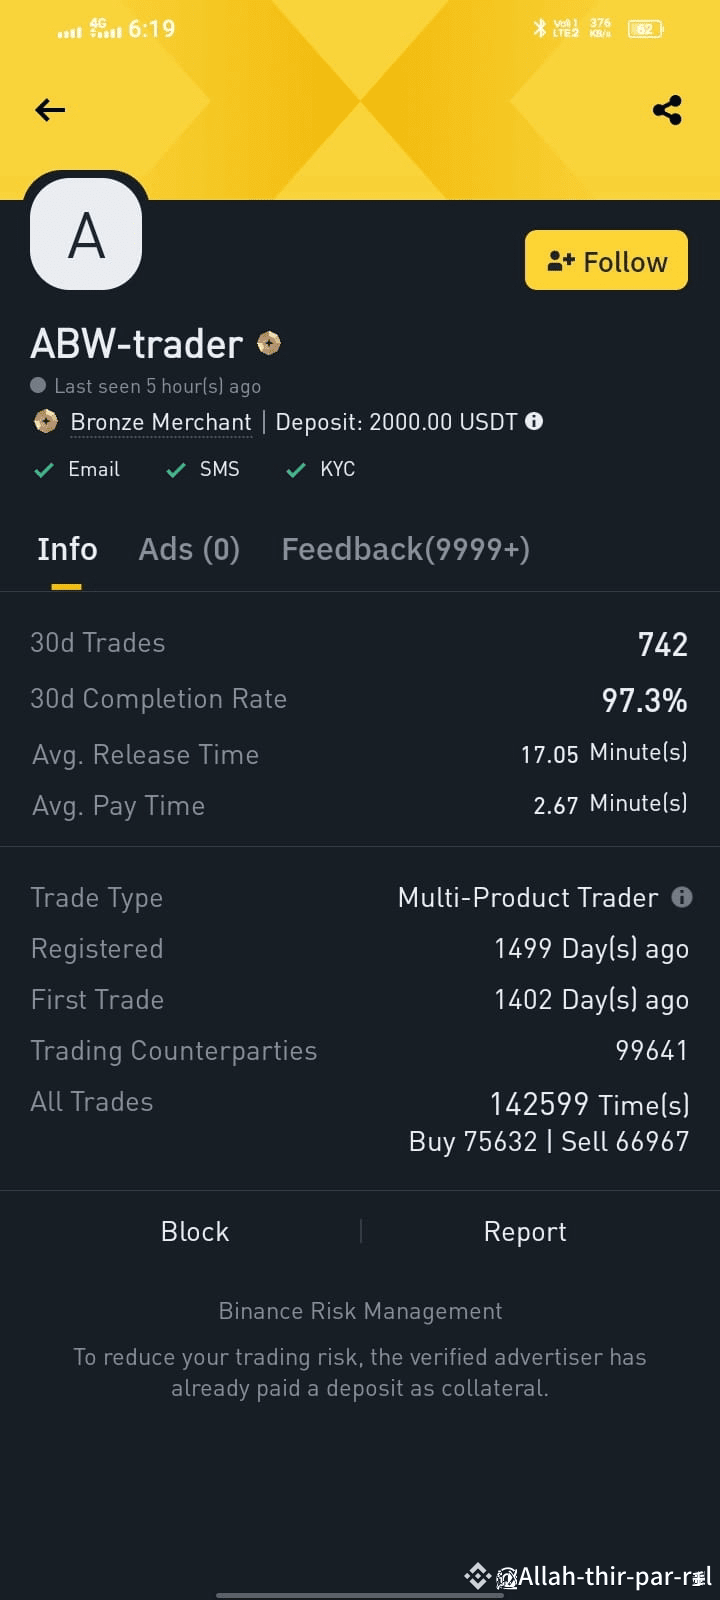Viewport: 720px width, 1600px height.
Task: Tap the Multi-Product Trader info icon
Action: [x=682, y=897]
